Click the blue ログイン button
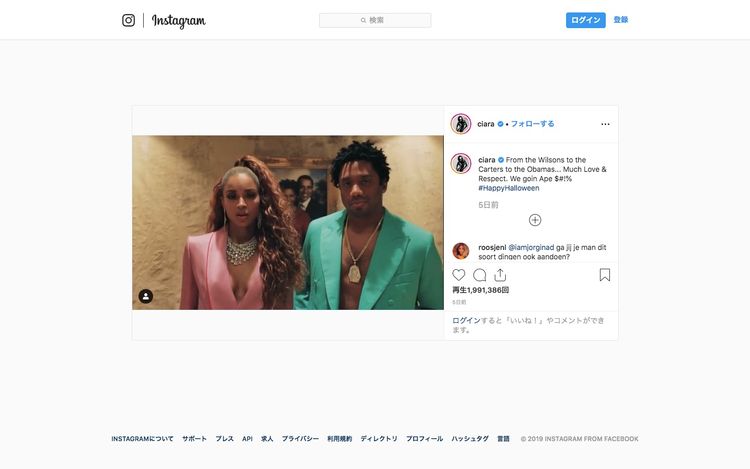The width and height of the screenshot is (750, 469). [585, 20]
